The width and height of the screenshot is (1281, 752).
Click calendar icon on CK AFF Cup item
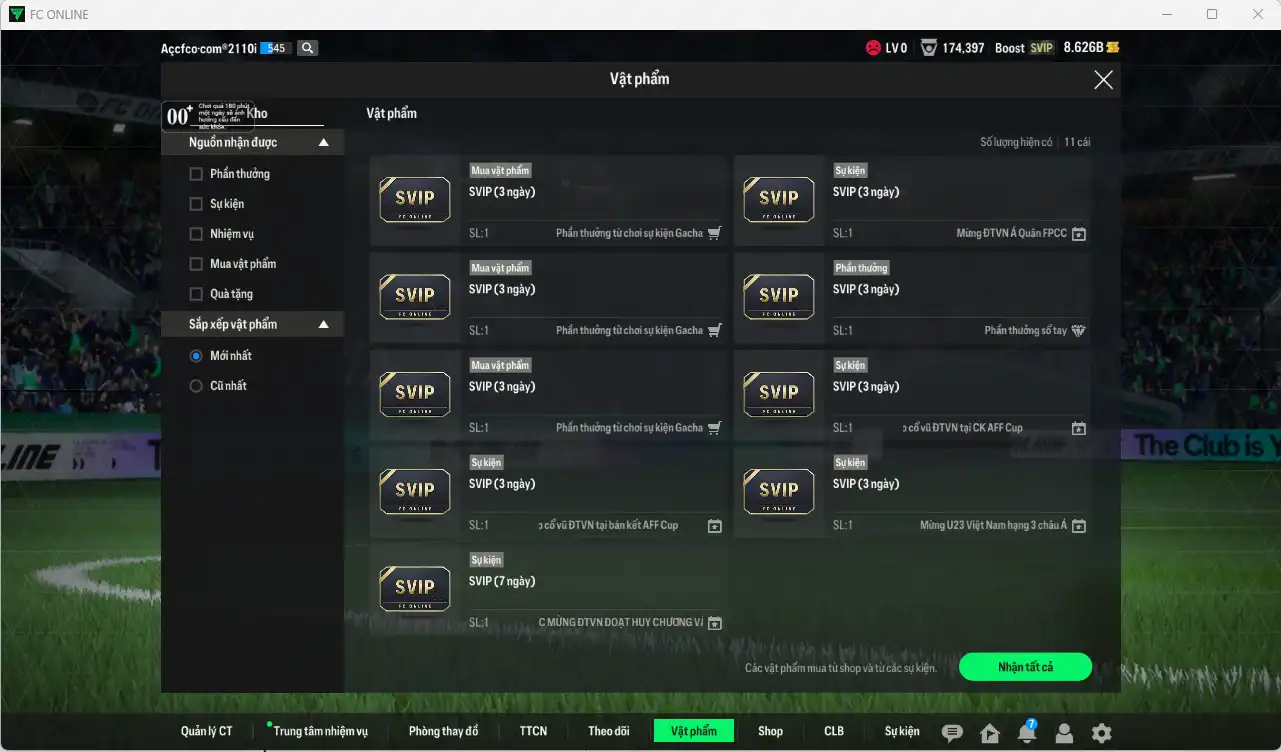1079,428
